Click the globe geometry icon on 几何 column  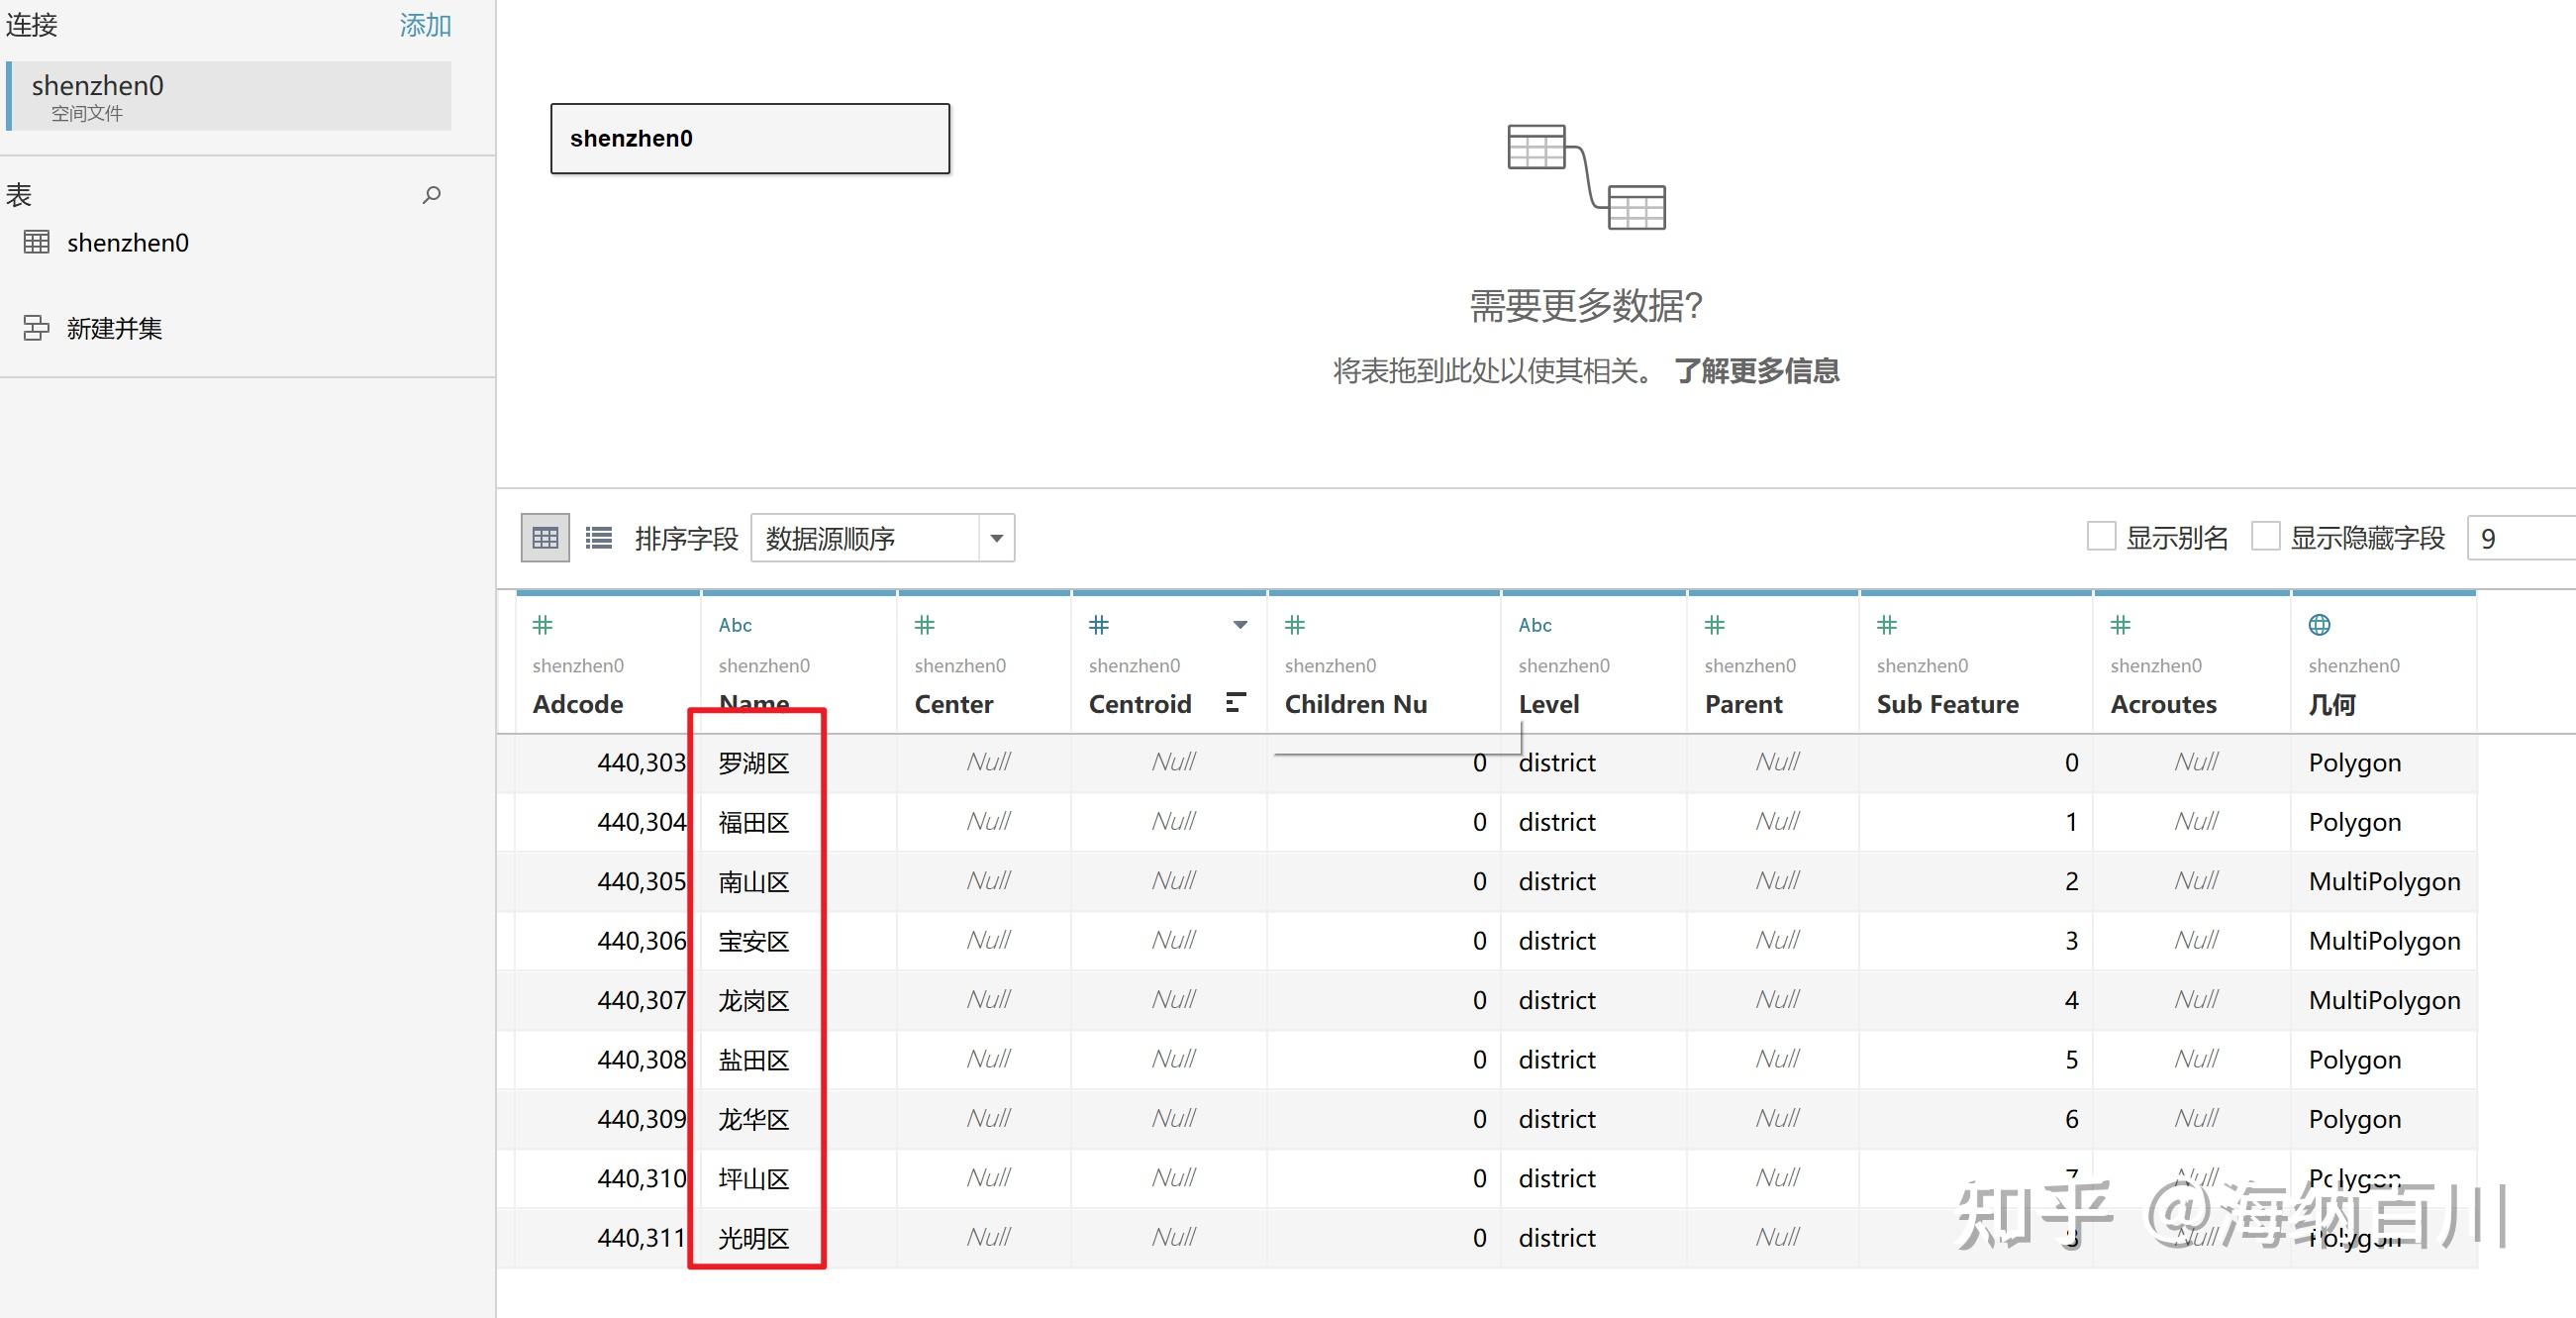[x=2319, y=625]
